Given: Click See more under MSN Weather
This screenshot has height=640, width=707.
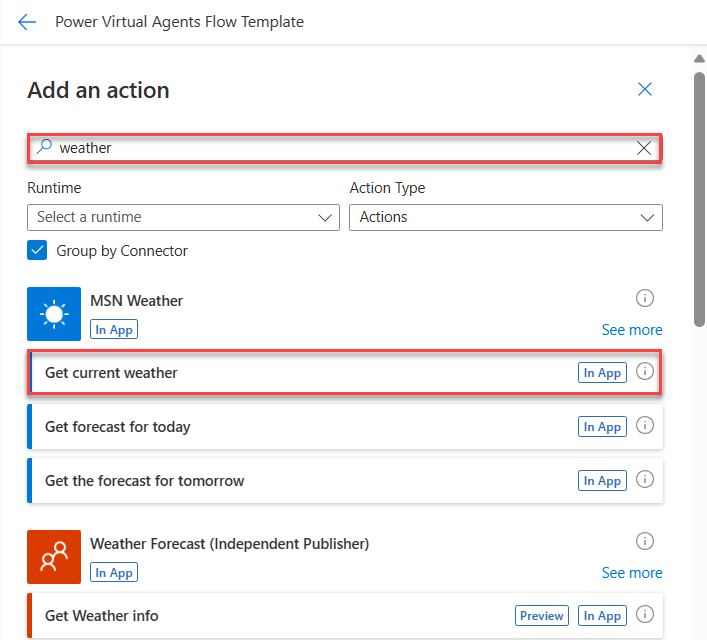Looking at the screenshot, I should 632,330.
